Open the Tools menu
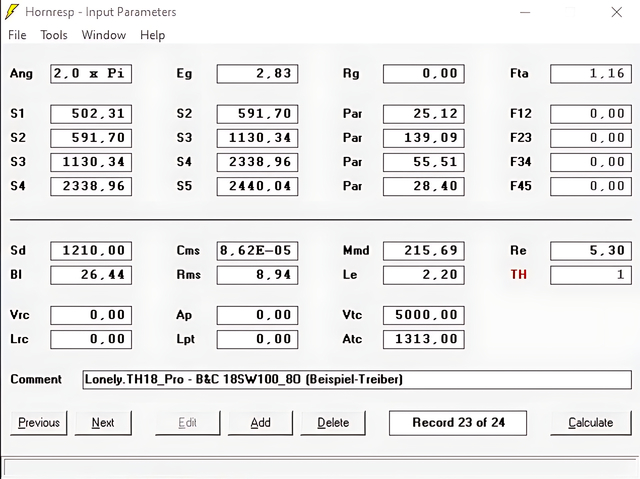Viewport: 640px width, 479px height. click(53, 35)
